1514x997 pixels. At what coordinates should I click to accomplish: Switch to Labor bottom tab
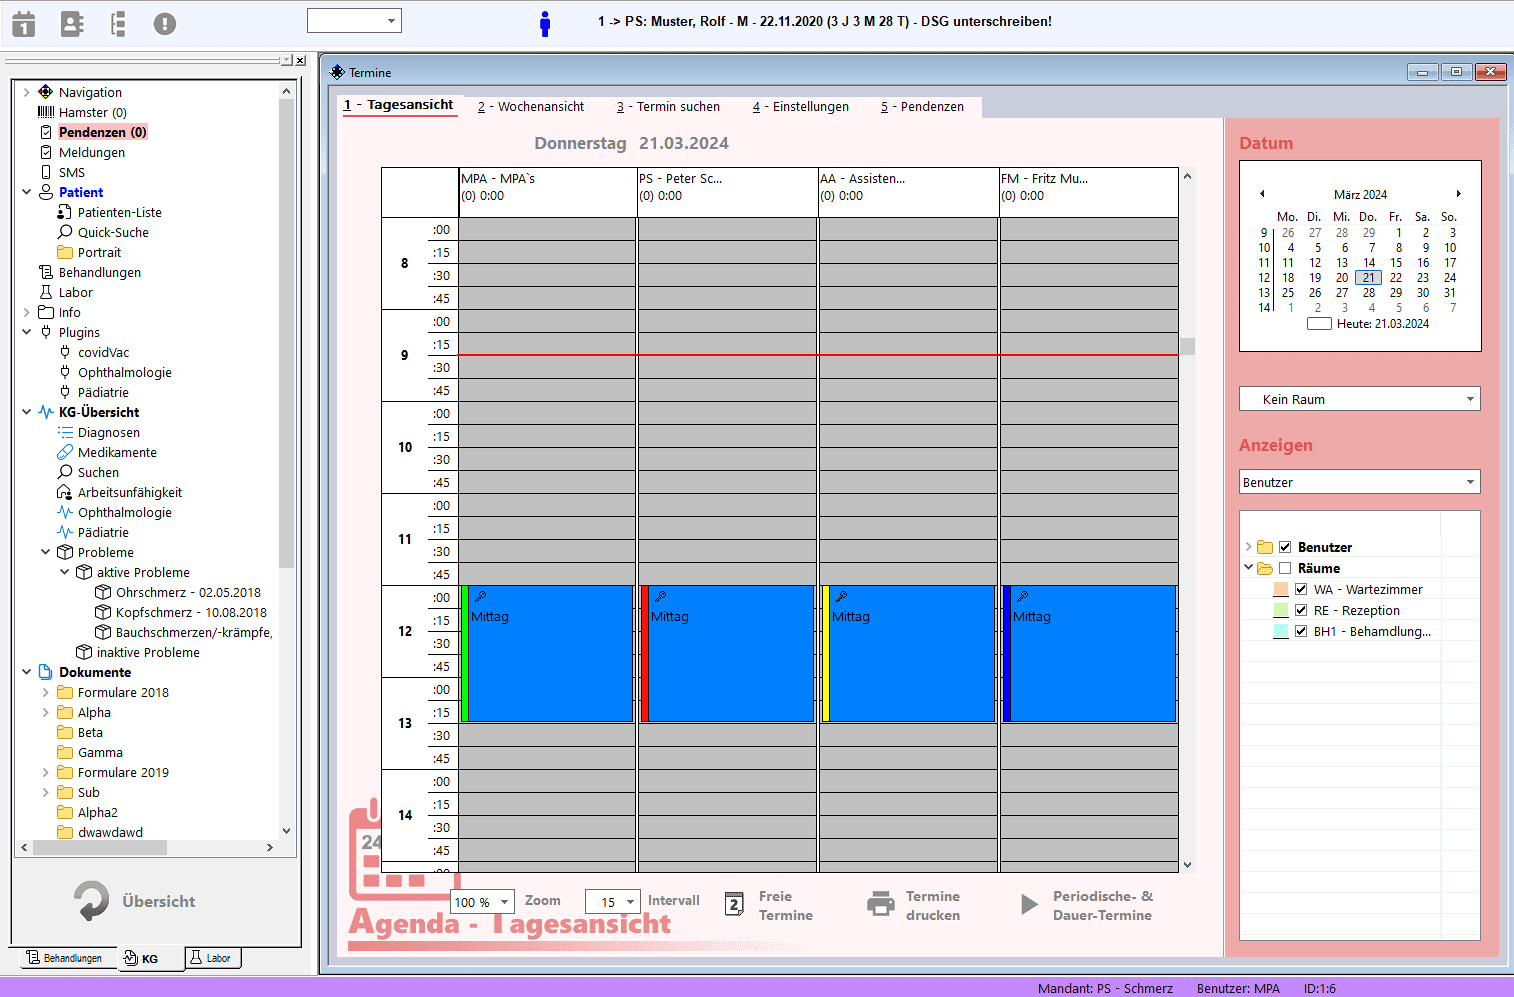212,958
